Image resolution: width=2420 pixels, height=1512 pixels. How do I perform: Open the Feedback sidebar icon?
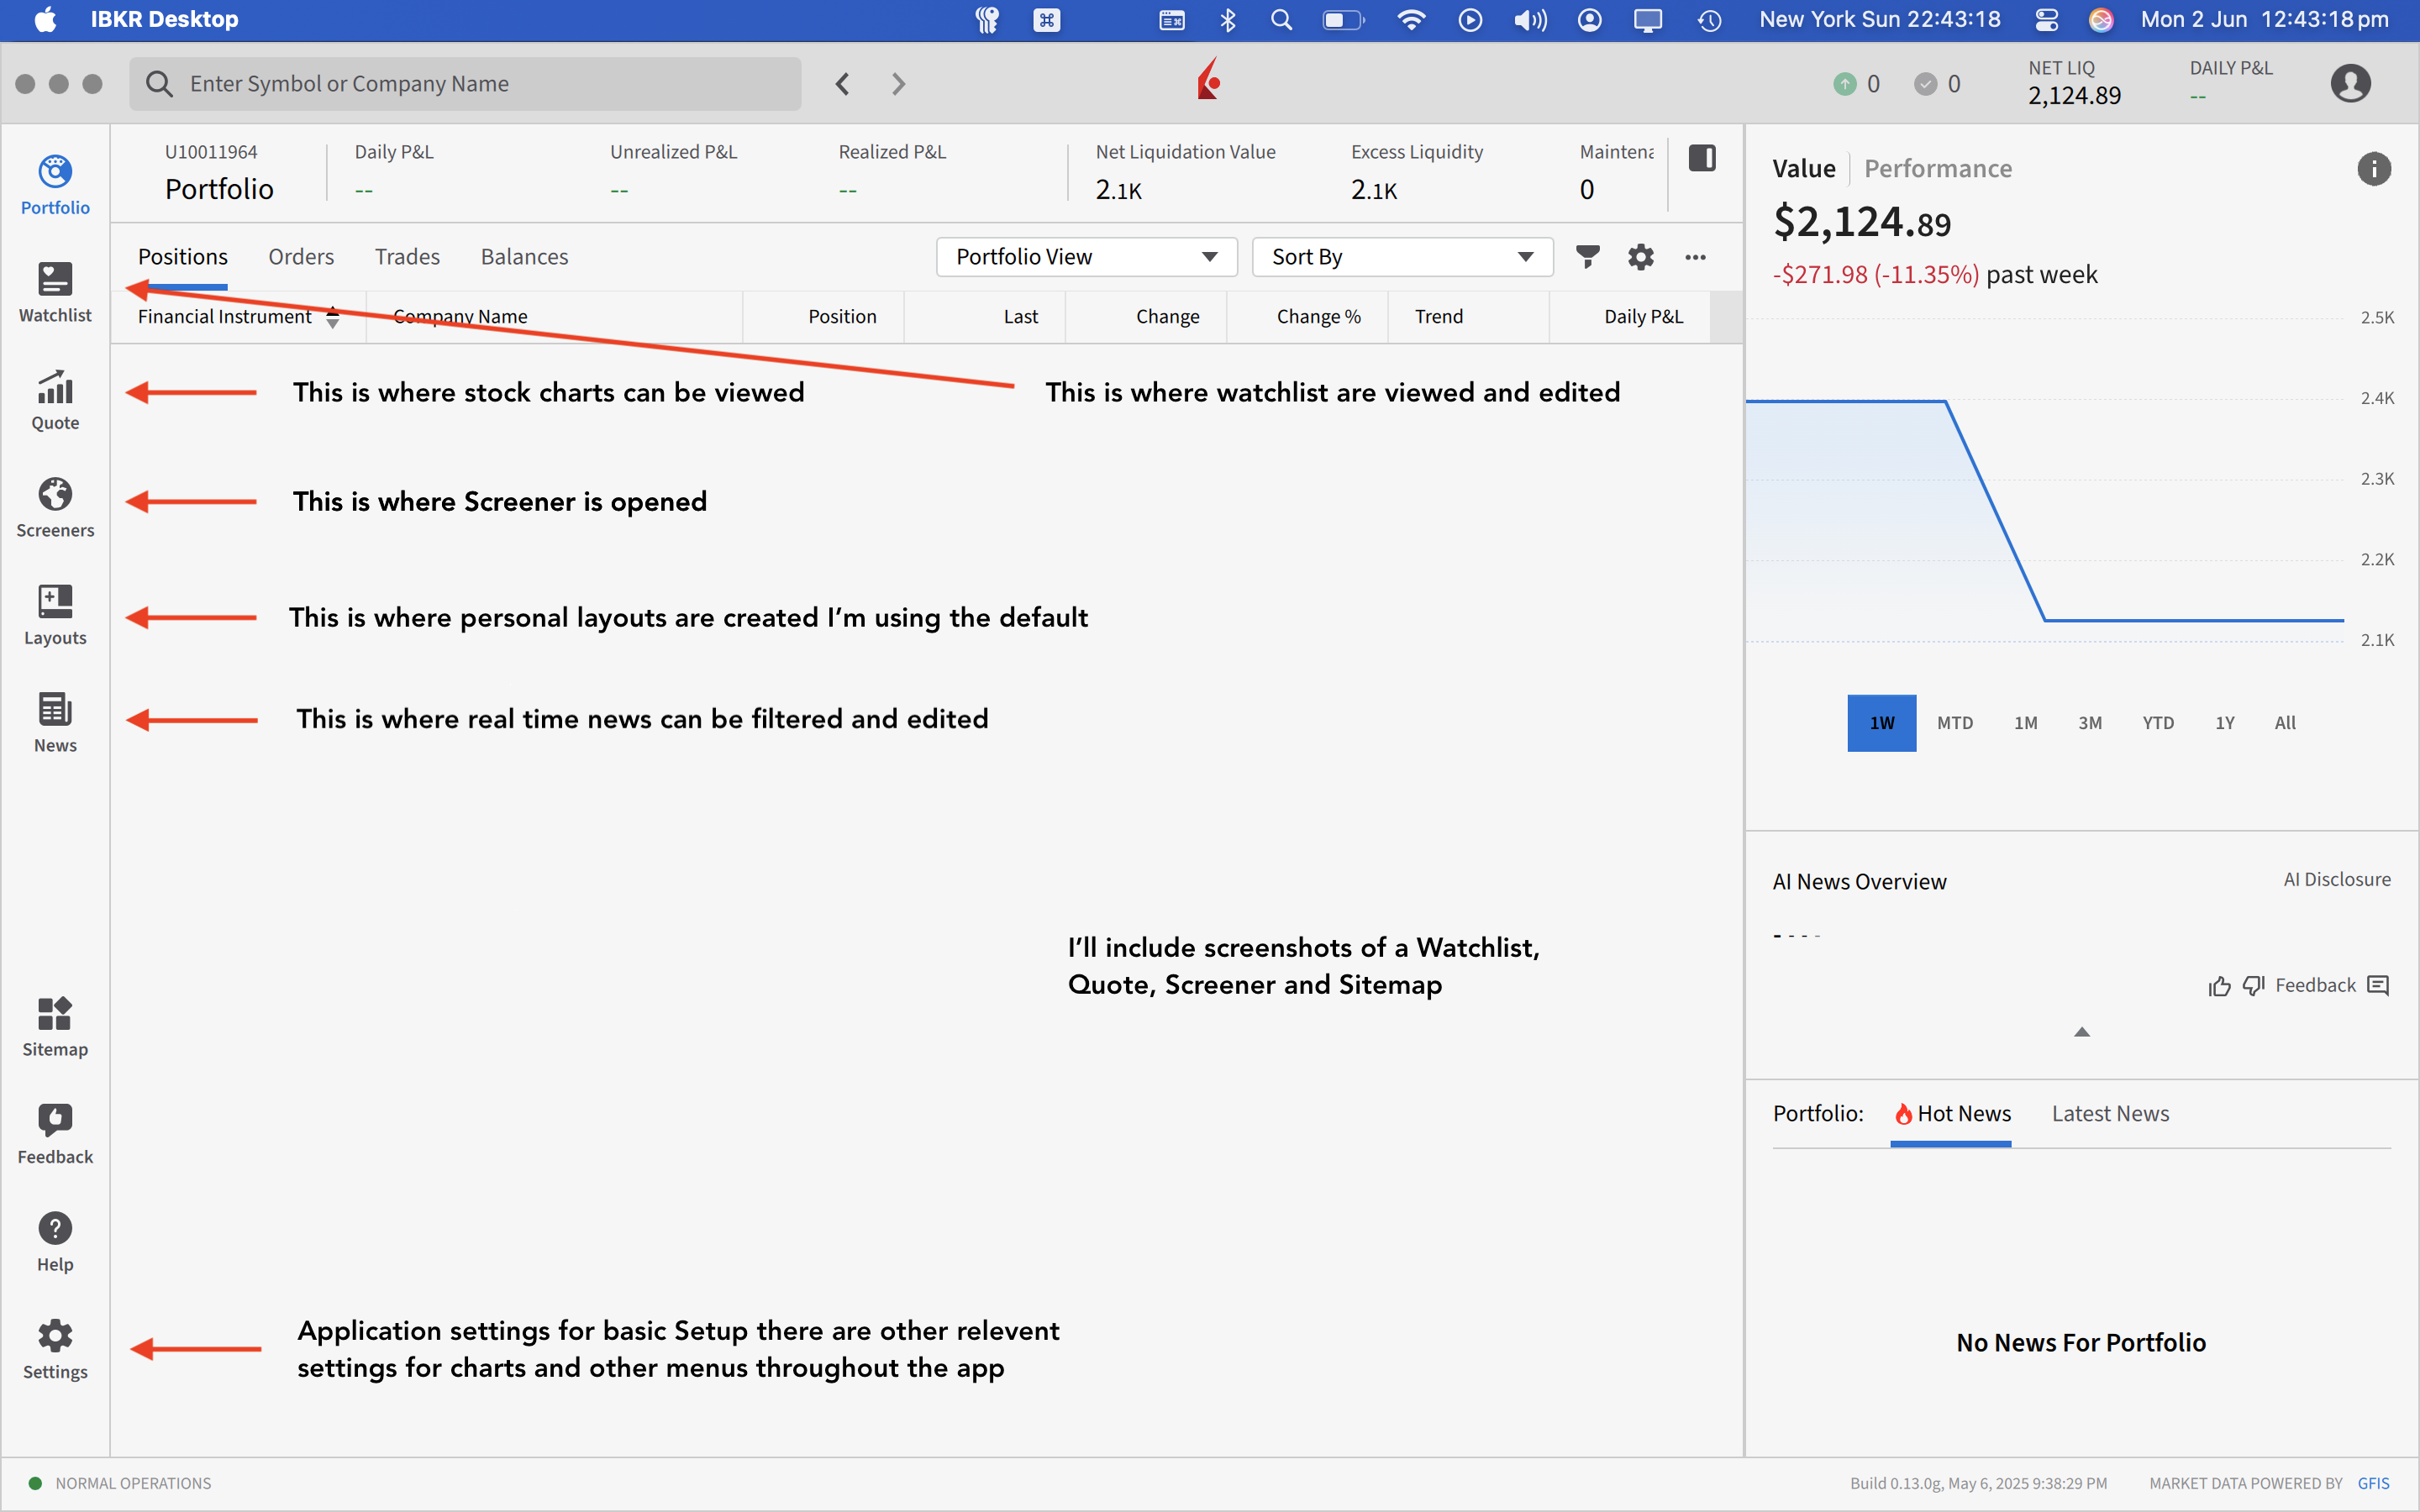(55, 1135)
